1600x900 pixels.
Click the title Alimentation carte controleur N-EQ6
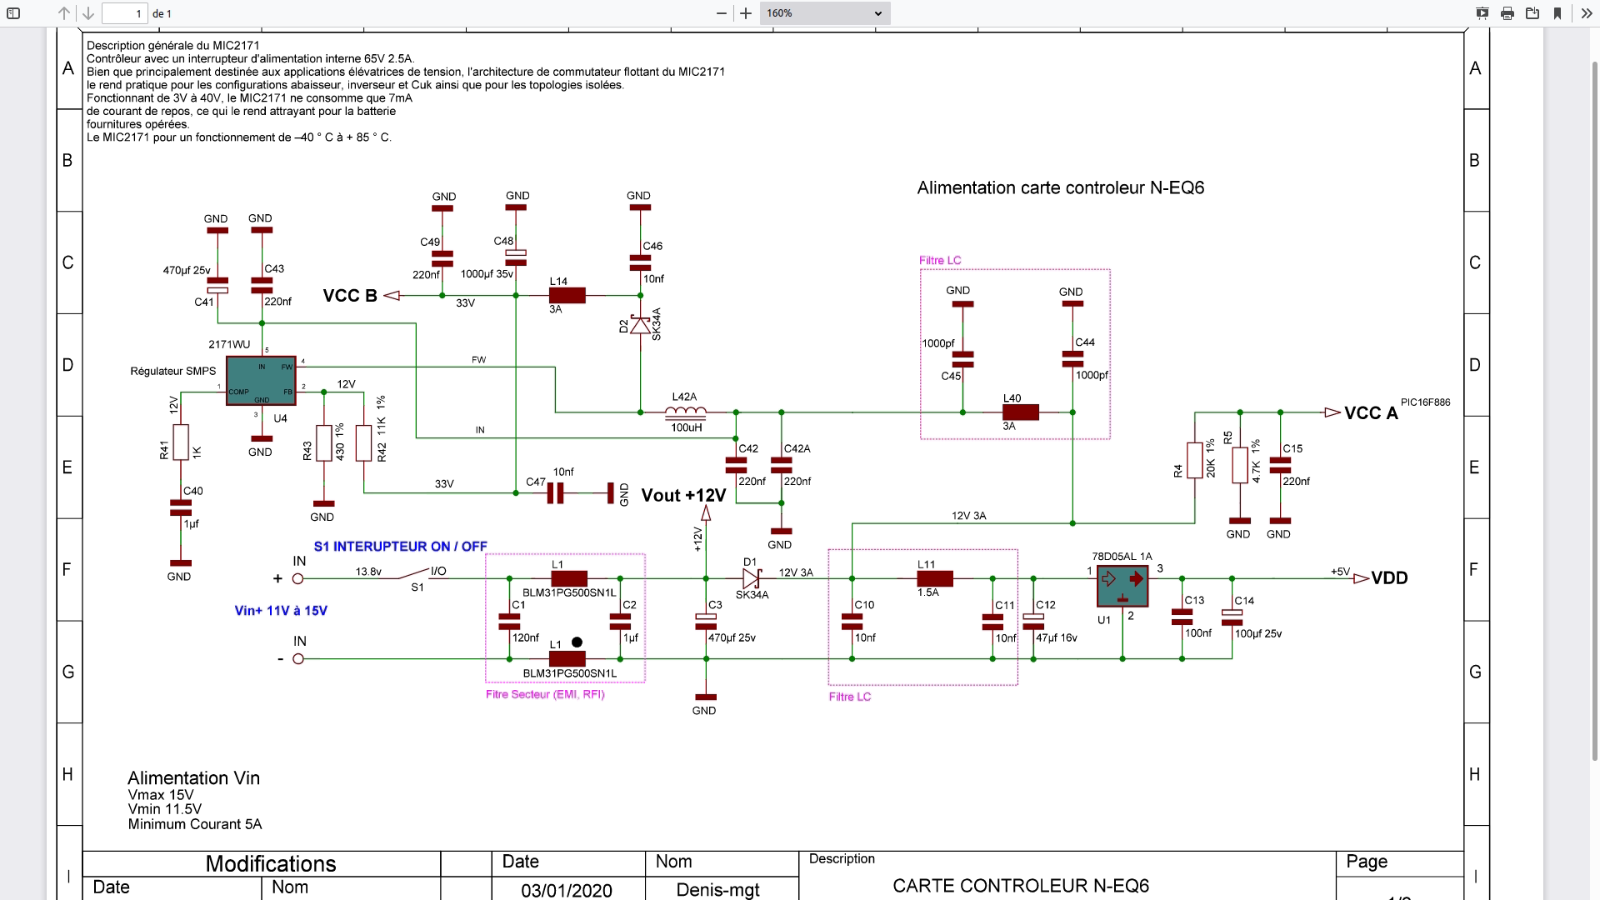1060,188
